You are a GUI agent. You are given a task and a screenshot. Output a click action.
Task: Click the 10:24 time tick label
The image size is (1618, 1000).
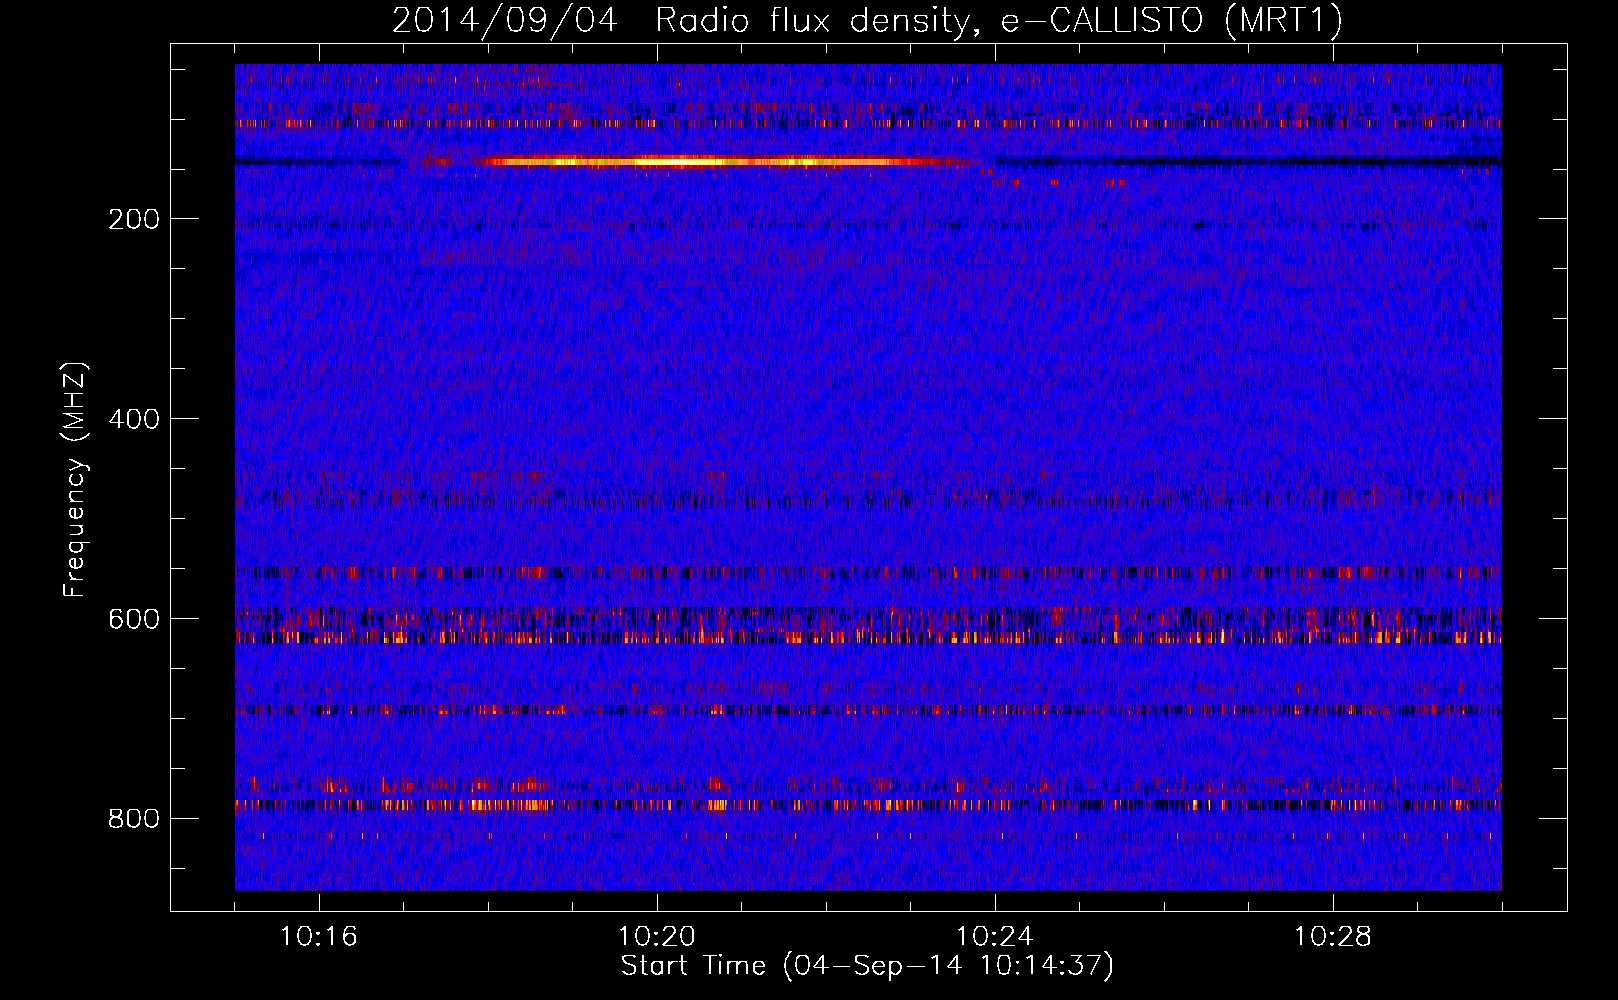(995, 937)
